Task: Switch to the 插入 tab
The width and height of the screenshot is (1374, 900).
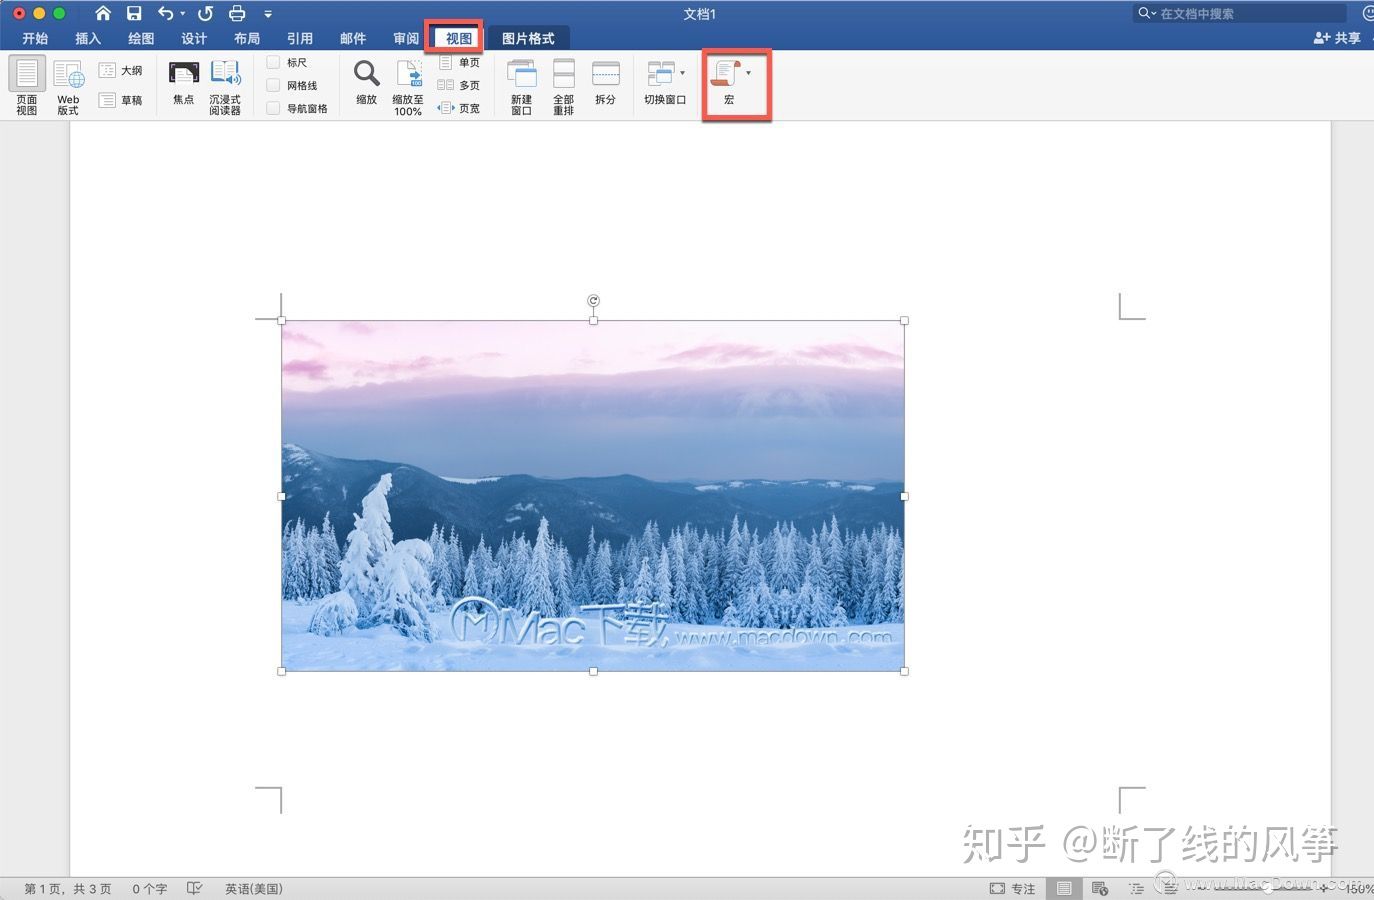Action: click(88, 38)
